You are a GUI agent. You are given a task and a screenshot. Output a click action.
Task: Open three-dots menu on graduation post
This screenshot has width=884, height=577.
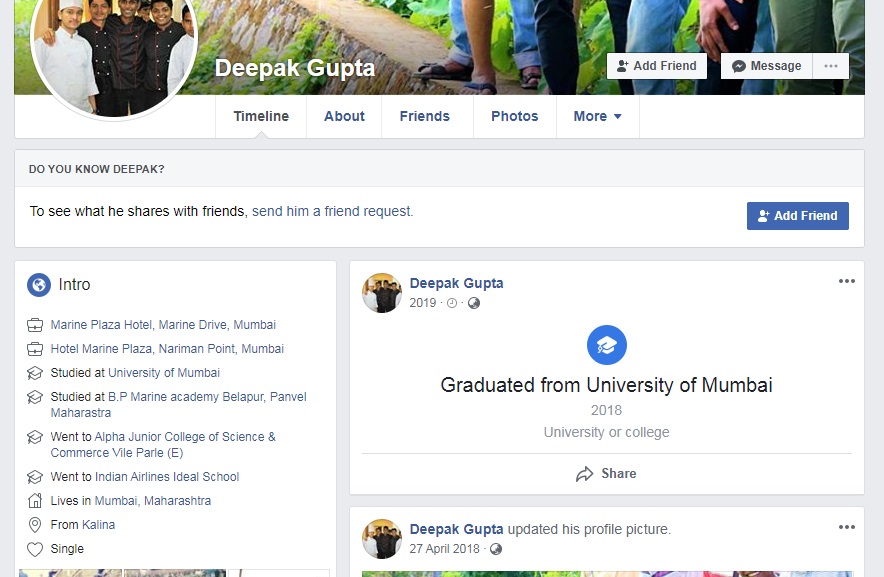tap(846, 282)
